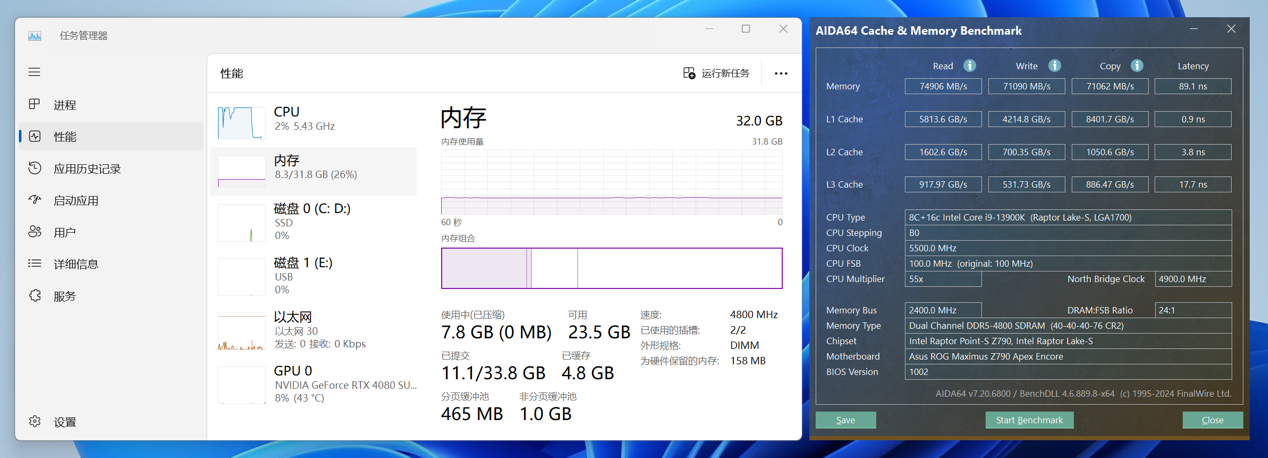Viewport: 1268px width, 458px height.
Task: Minimize the AIDA64 benchmark window
Action: [x=1193, y=29]
